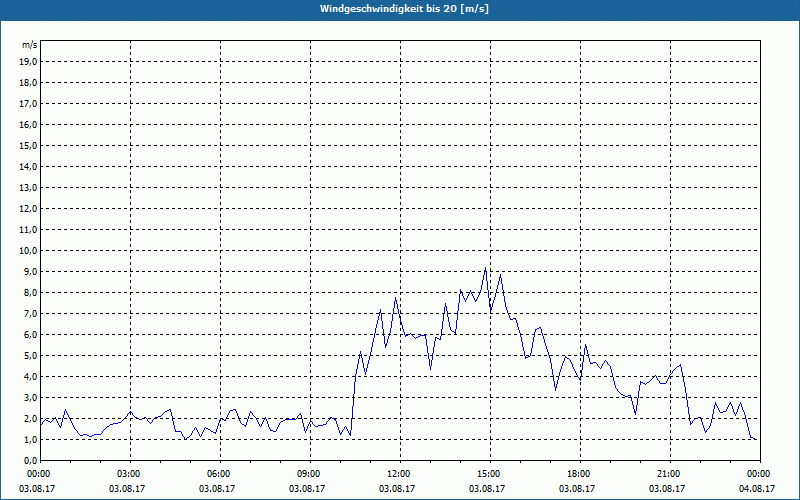The image size is (800, 500).
Task: Click the 11,0 y-axis label
Action: [x=29, y=230]
